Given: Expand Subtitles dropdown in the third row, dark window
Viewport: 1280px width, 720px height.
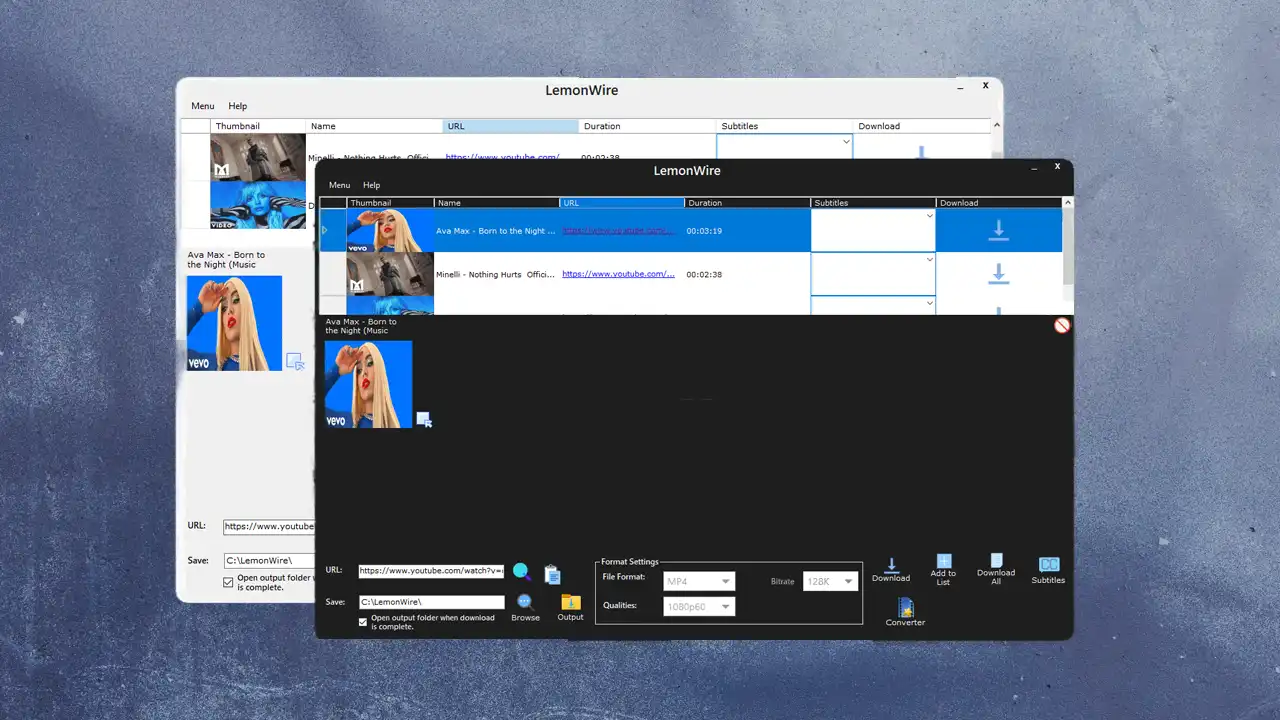Looking at the screenshot, I should 929,303.
